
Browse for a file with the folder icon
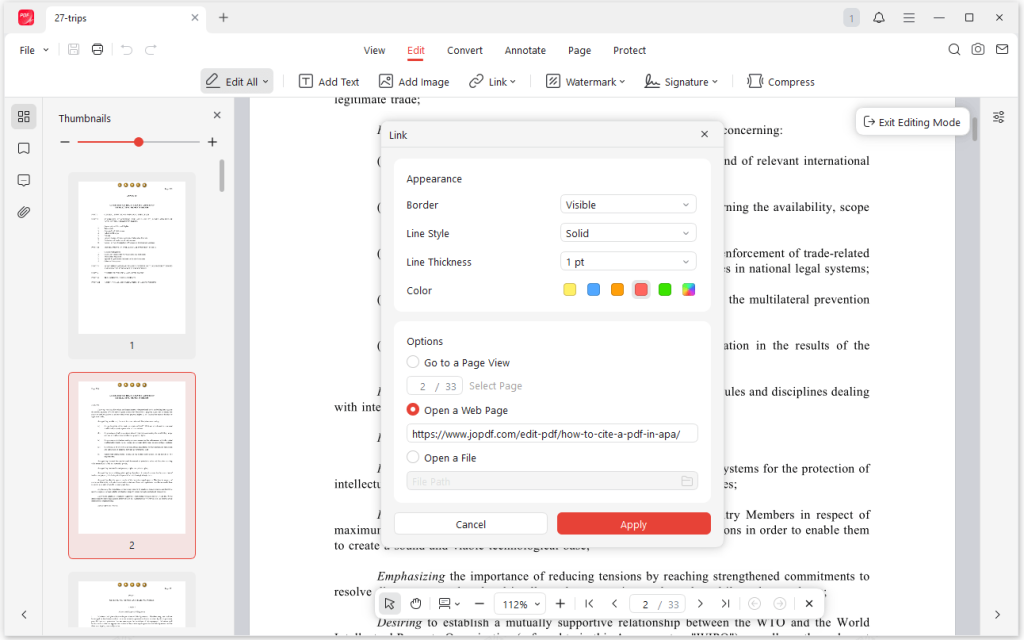687,481
